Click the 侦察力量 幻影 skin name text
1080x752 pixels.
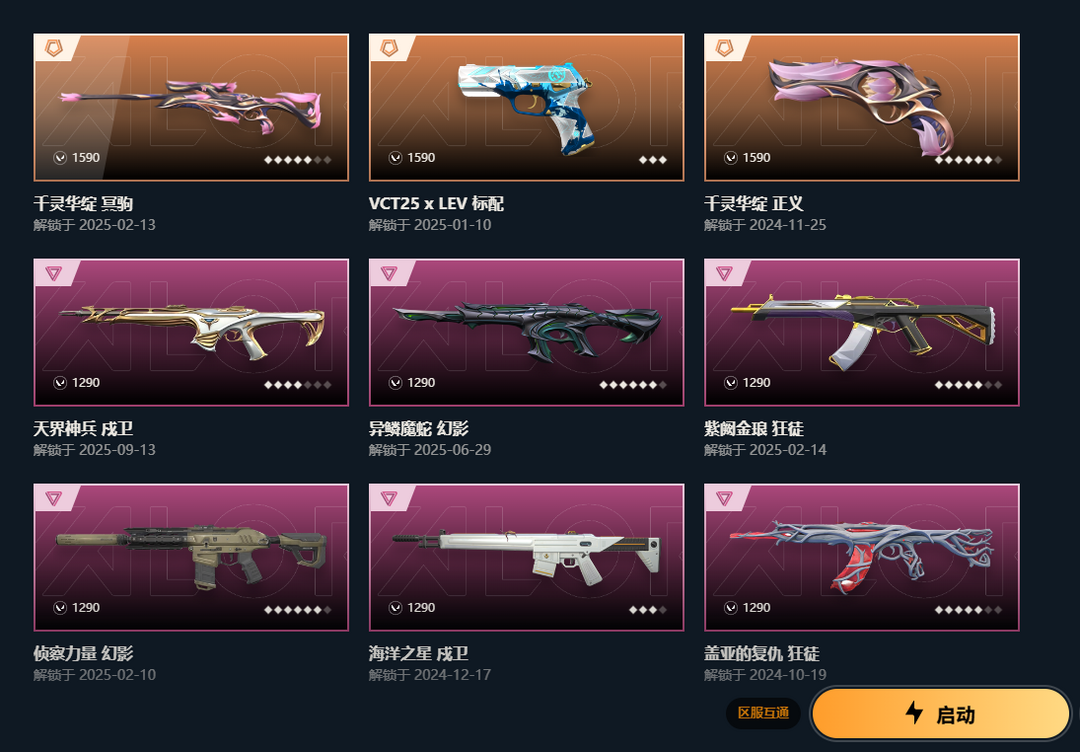click(83, 654)
